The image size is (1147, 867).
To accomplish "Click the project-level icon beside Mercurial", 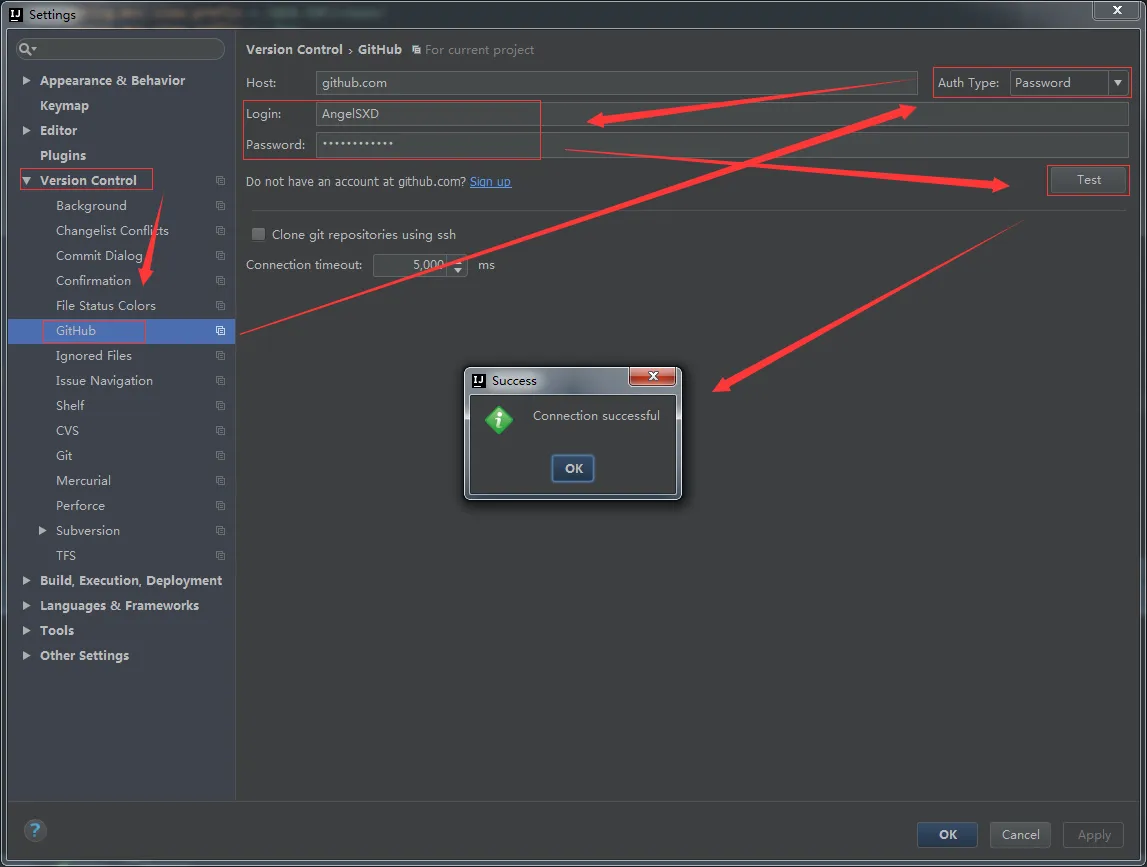I will [220, 481].
